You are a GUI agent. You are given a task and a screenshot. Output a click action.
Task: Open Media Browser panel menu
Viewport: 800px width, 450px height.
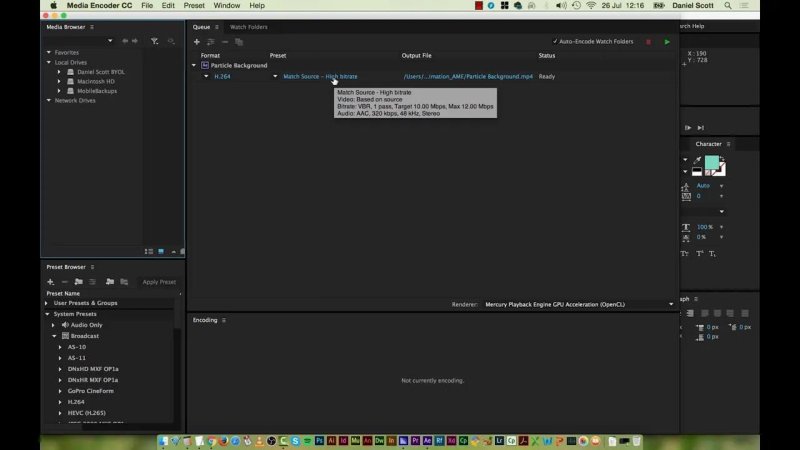(x=92, y=27)
